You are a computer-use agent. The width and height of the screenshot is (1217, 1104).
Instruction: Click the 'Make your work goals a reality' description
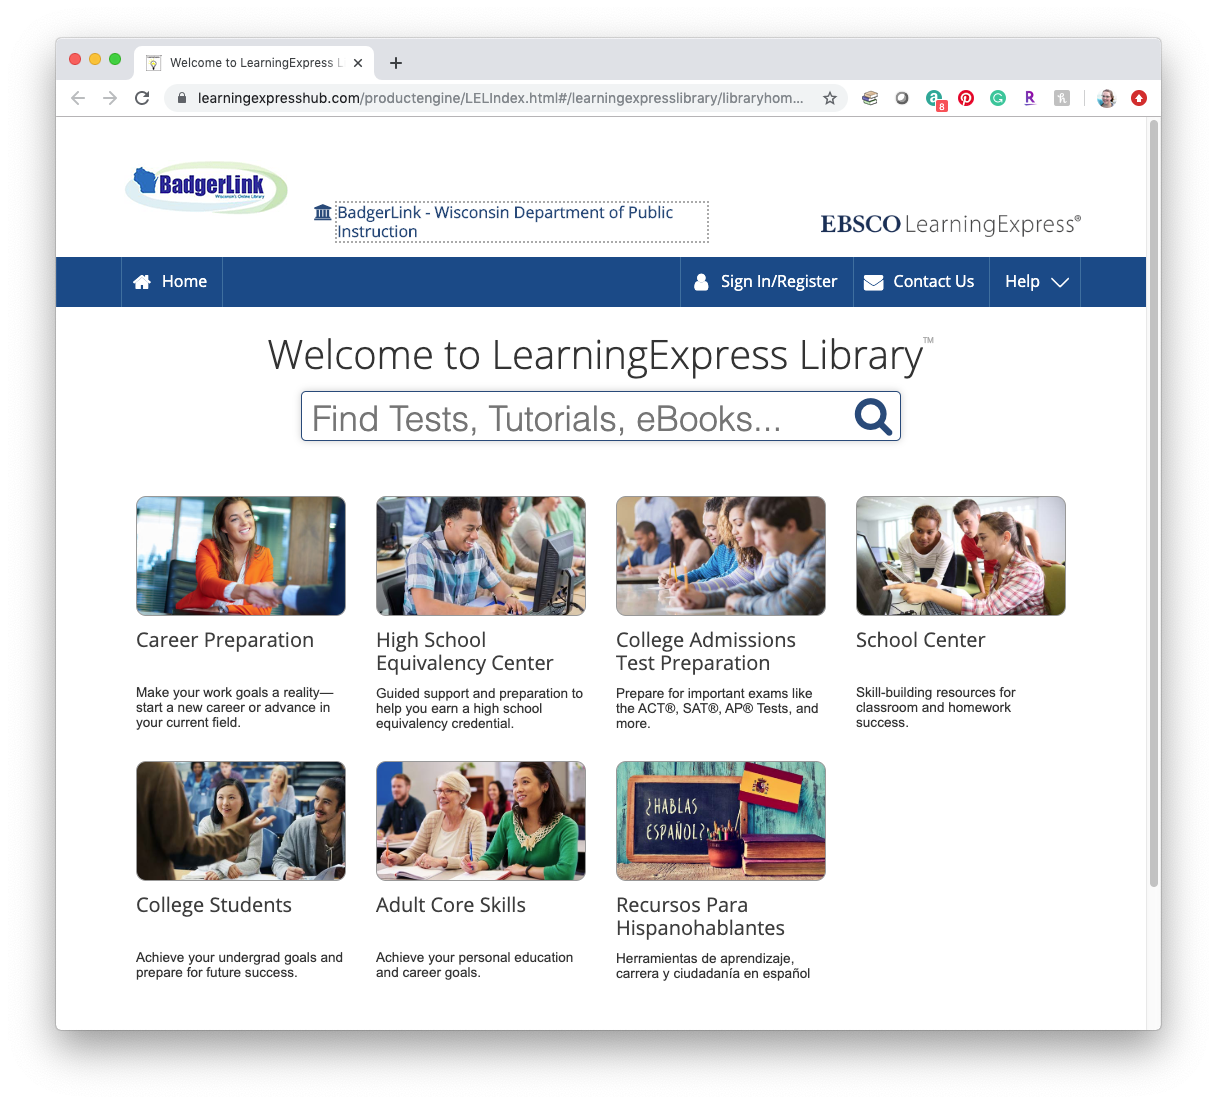(x=235, y=707)
